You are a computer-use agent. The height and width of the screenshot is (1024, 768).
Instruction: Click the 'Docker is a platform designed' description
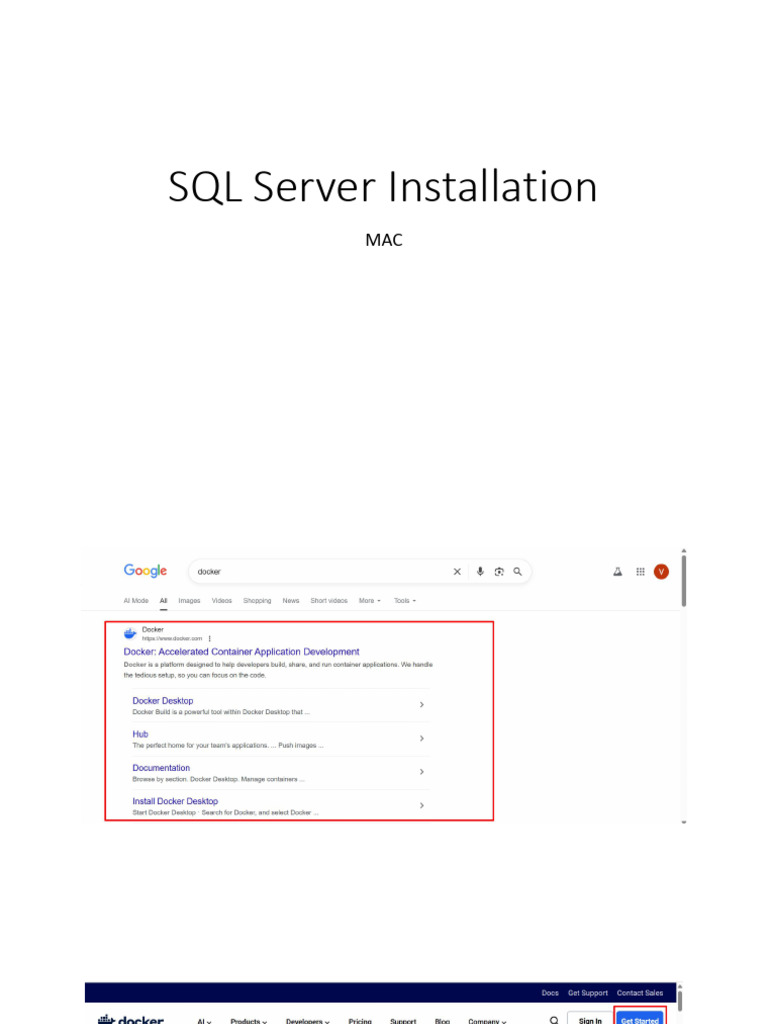[278, 670]
